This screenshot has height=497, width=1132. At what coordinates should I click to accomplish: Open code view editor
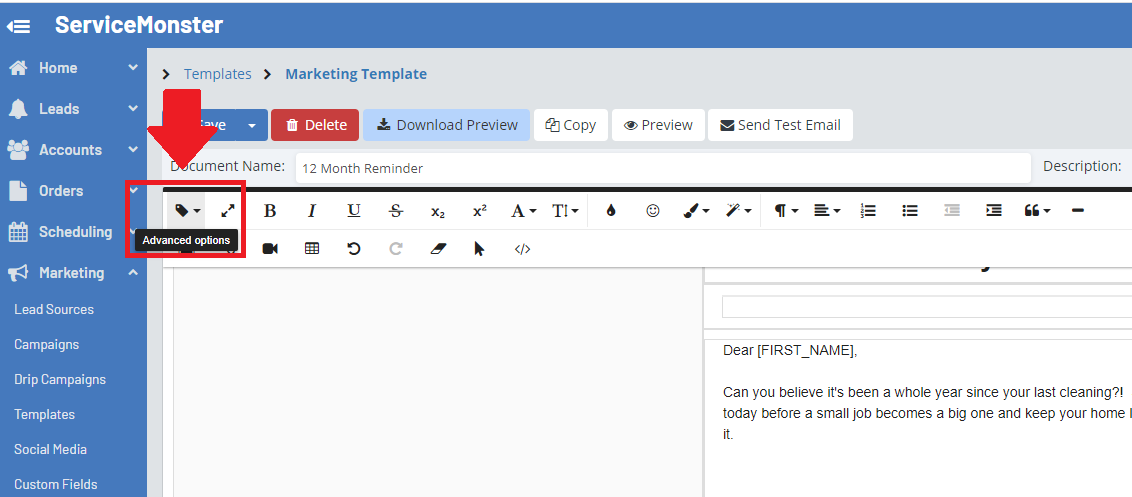pos(522,249)
